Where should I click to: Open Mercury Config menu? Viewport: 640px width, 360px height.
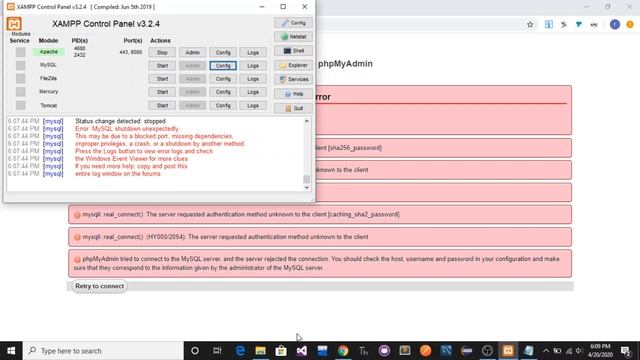pyautogui.click(x=223, y=92)
